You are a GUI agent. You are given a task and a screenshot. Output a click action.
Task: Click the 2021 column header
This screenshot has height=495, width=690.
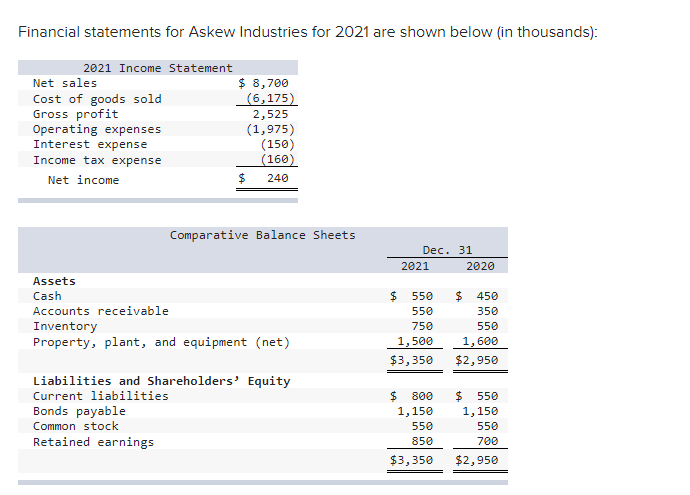[x=415, y=266]
